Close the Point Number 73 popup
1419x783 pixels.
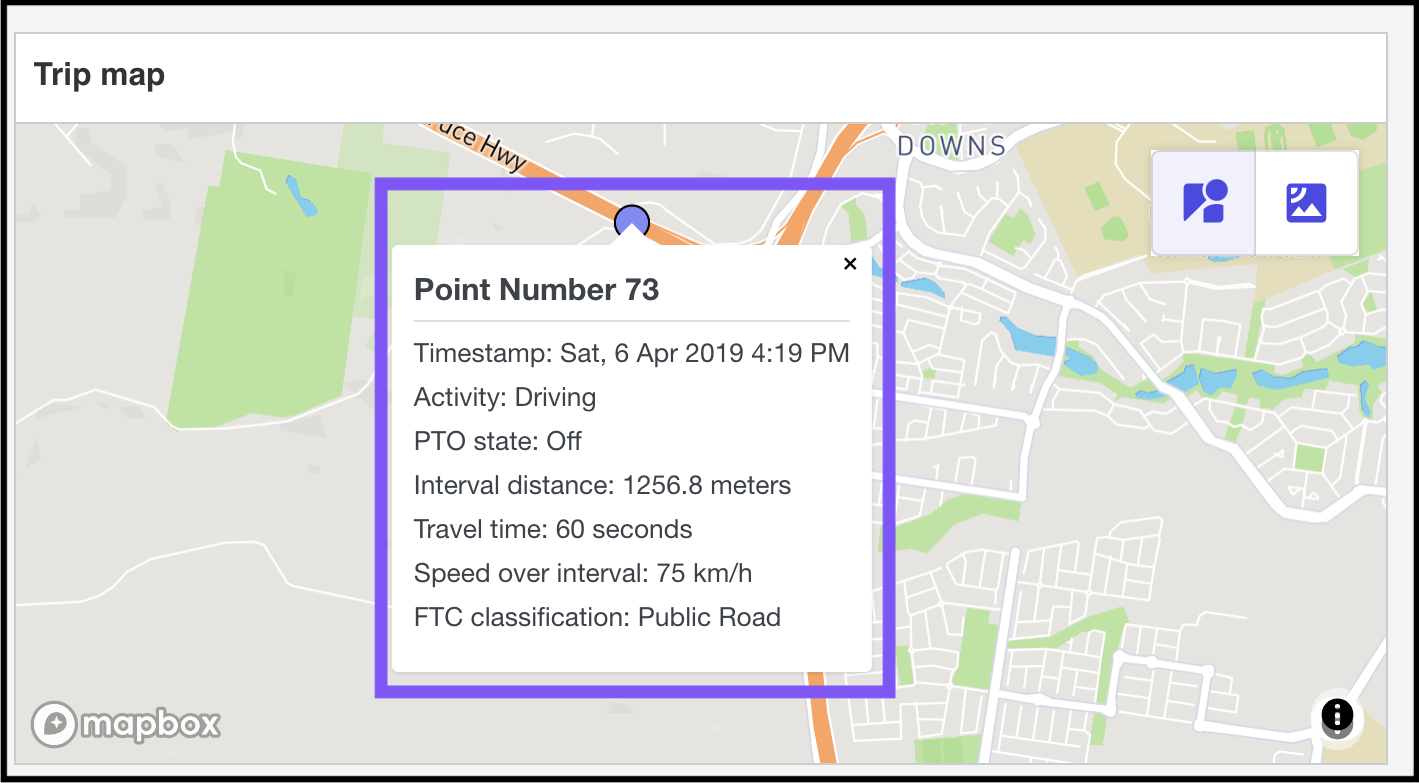coord(850,264)
